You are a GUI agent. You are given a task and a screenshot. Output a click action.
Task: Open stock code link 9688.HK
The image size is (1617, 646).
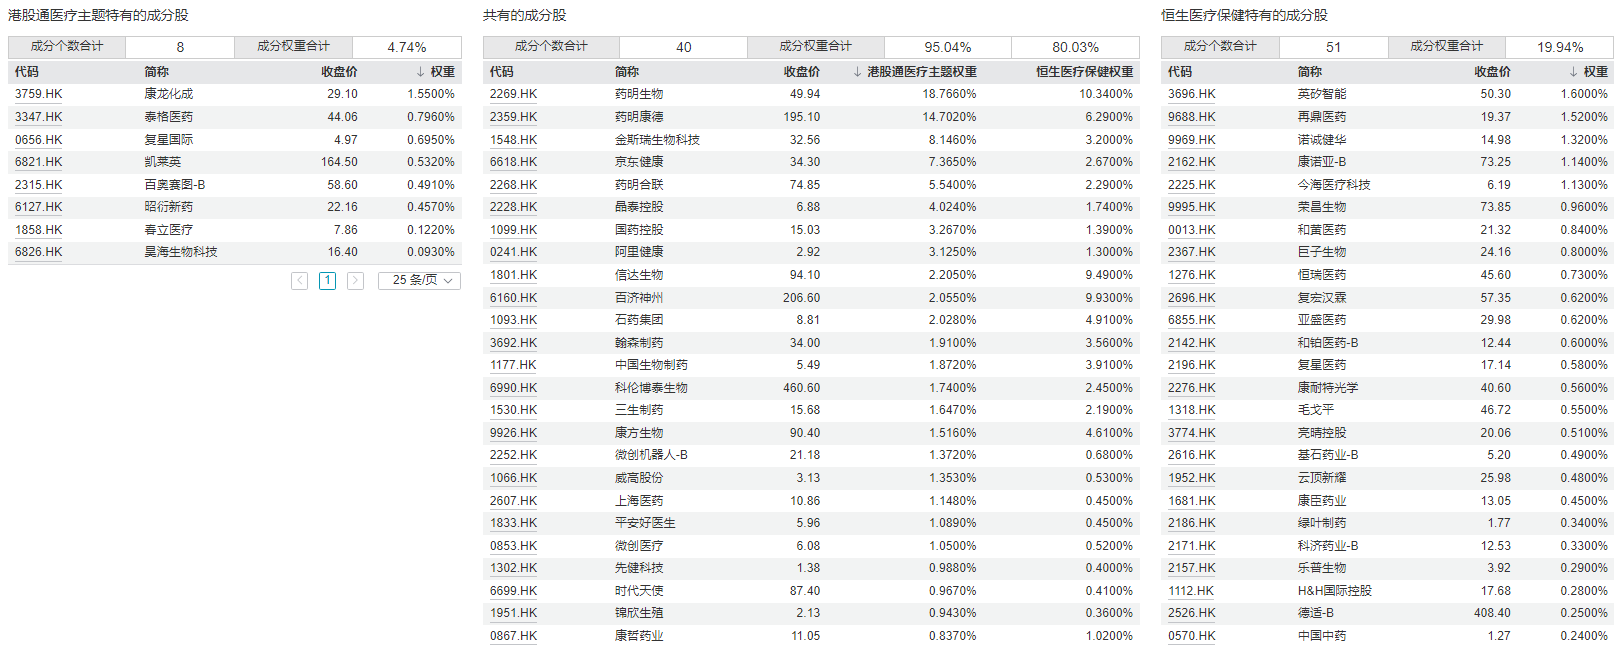click(1192, 117)
